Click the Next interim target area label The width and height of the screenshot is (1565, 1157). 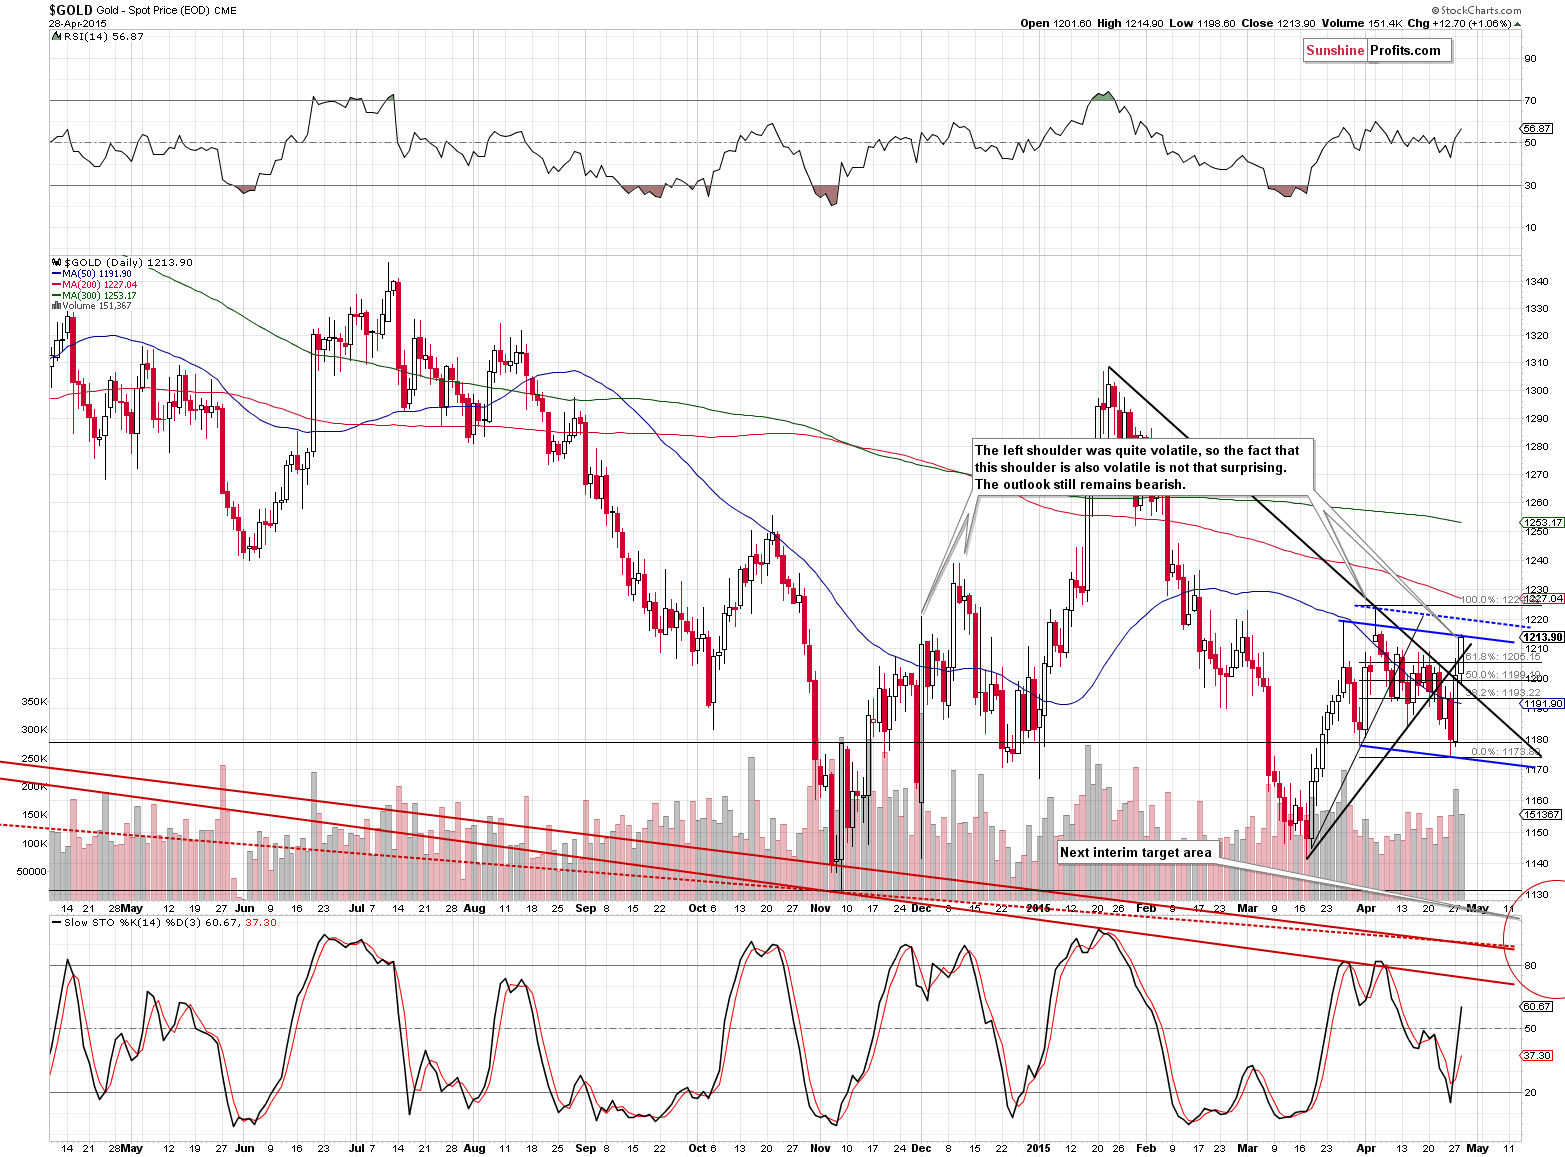[x=1137, y=853]
